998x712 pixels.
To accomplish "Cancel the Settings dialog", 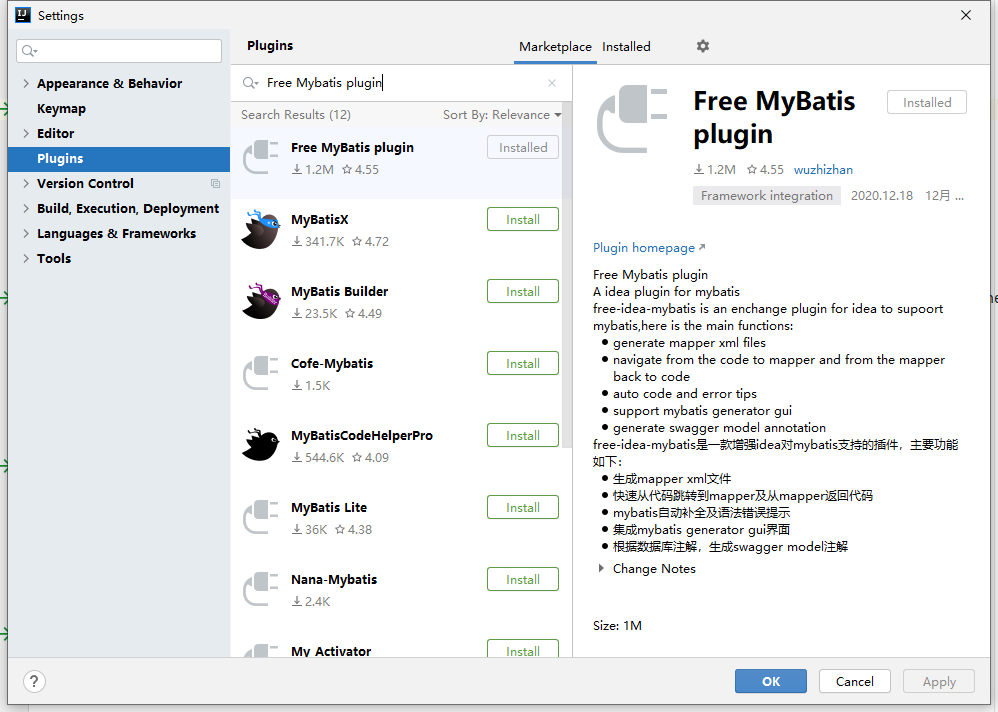I will coord(855,681).
